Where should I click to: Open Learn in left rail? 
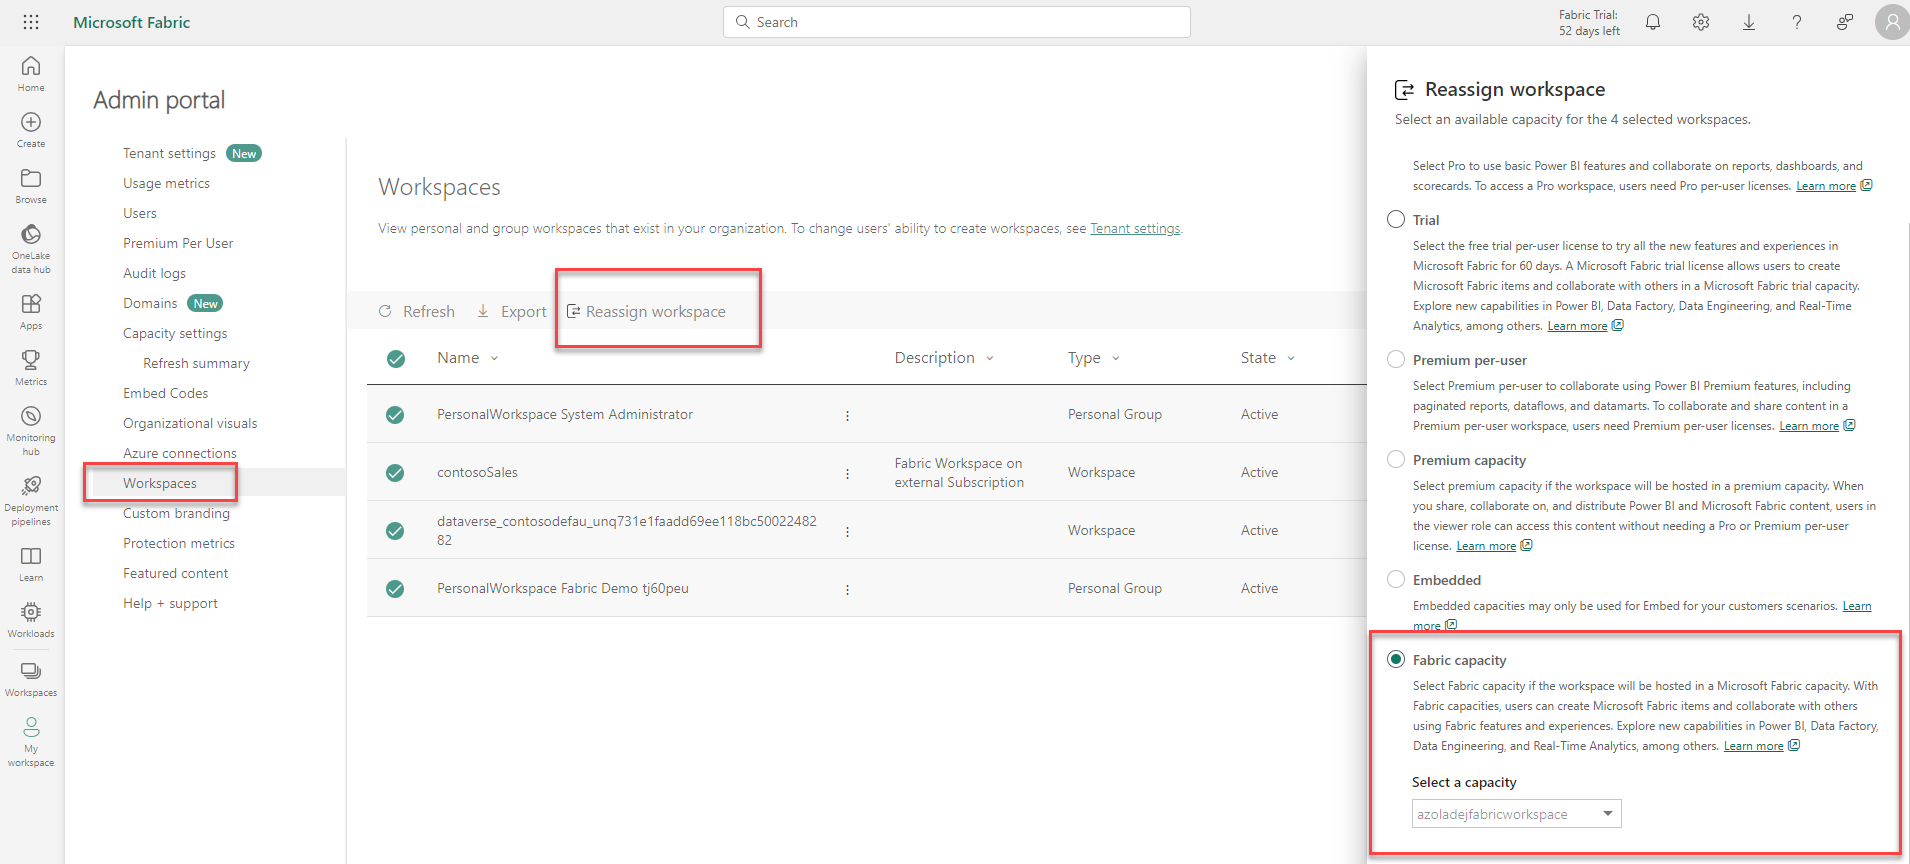click(x=31, y=564)
